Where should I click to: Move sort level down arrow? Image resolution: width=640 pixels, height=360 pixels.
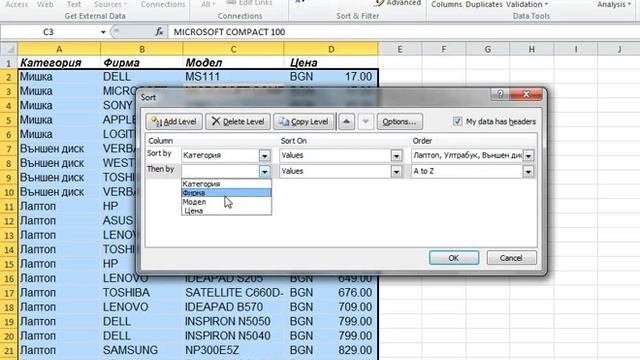click(x=366, y=122)
